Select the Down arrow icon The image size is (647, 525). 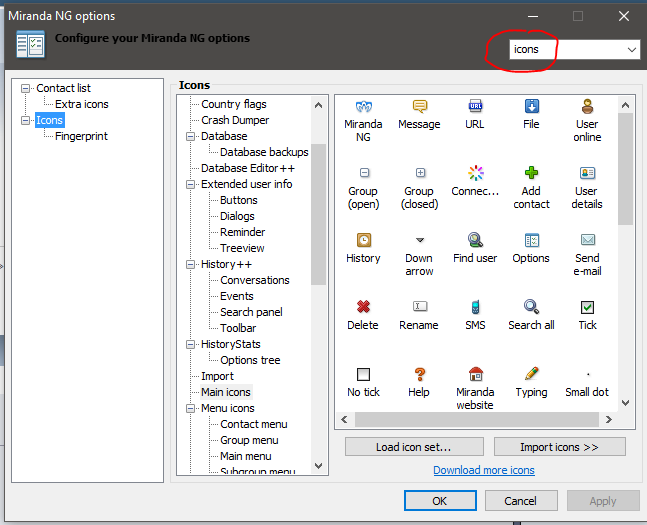[420, 240]
